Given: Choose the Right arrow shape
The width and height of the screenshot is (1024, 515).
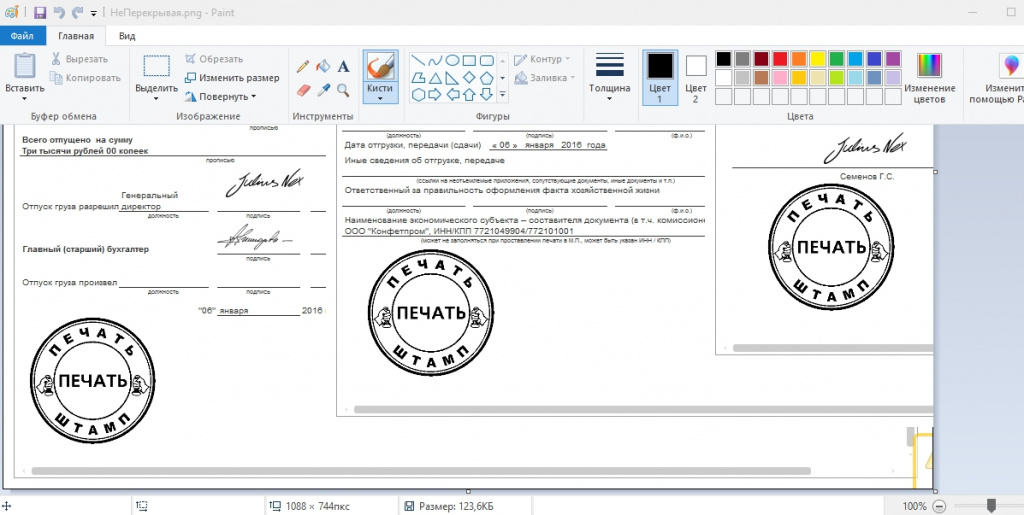Looking at the screenshot, I should (x=435, y=95).
